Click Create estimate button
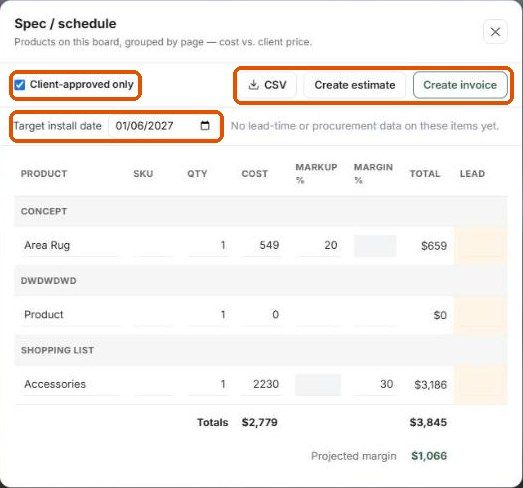The width and height of the screenshot is (523, 488). tap(355, 85)
